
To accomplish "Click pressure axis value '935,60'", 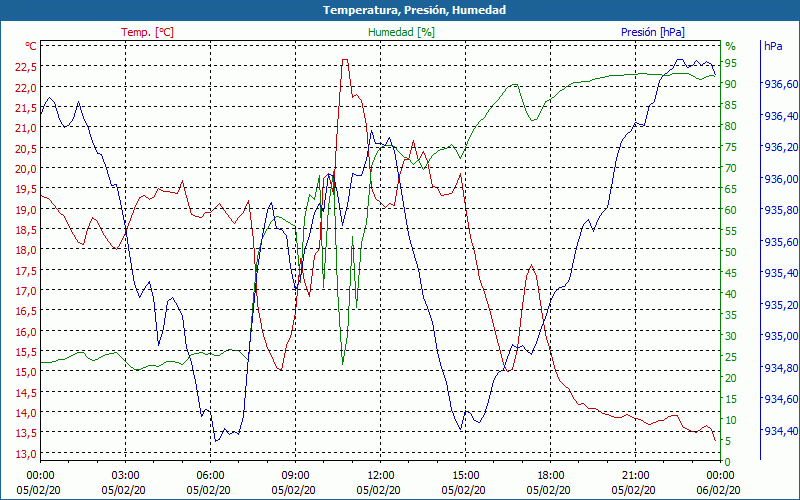I will tap(781, 241).
